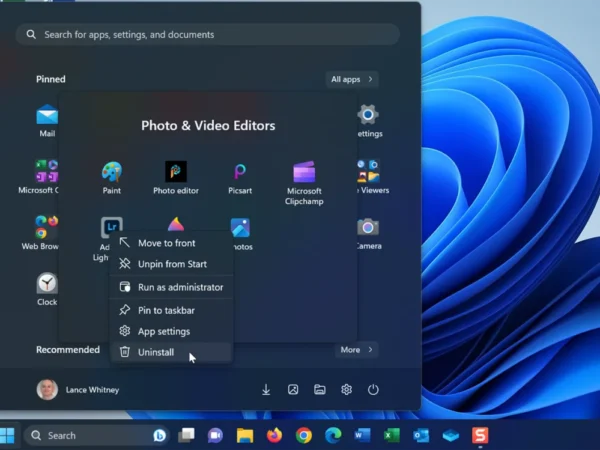Click the pink triangle app icon
Screen dimensions: 600x450
(176, 224)
